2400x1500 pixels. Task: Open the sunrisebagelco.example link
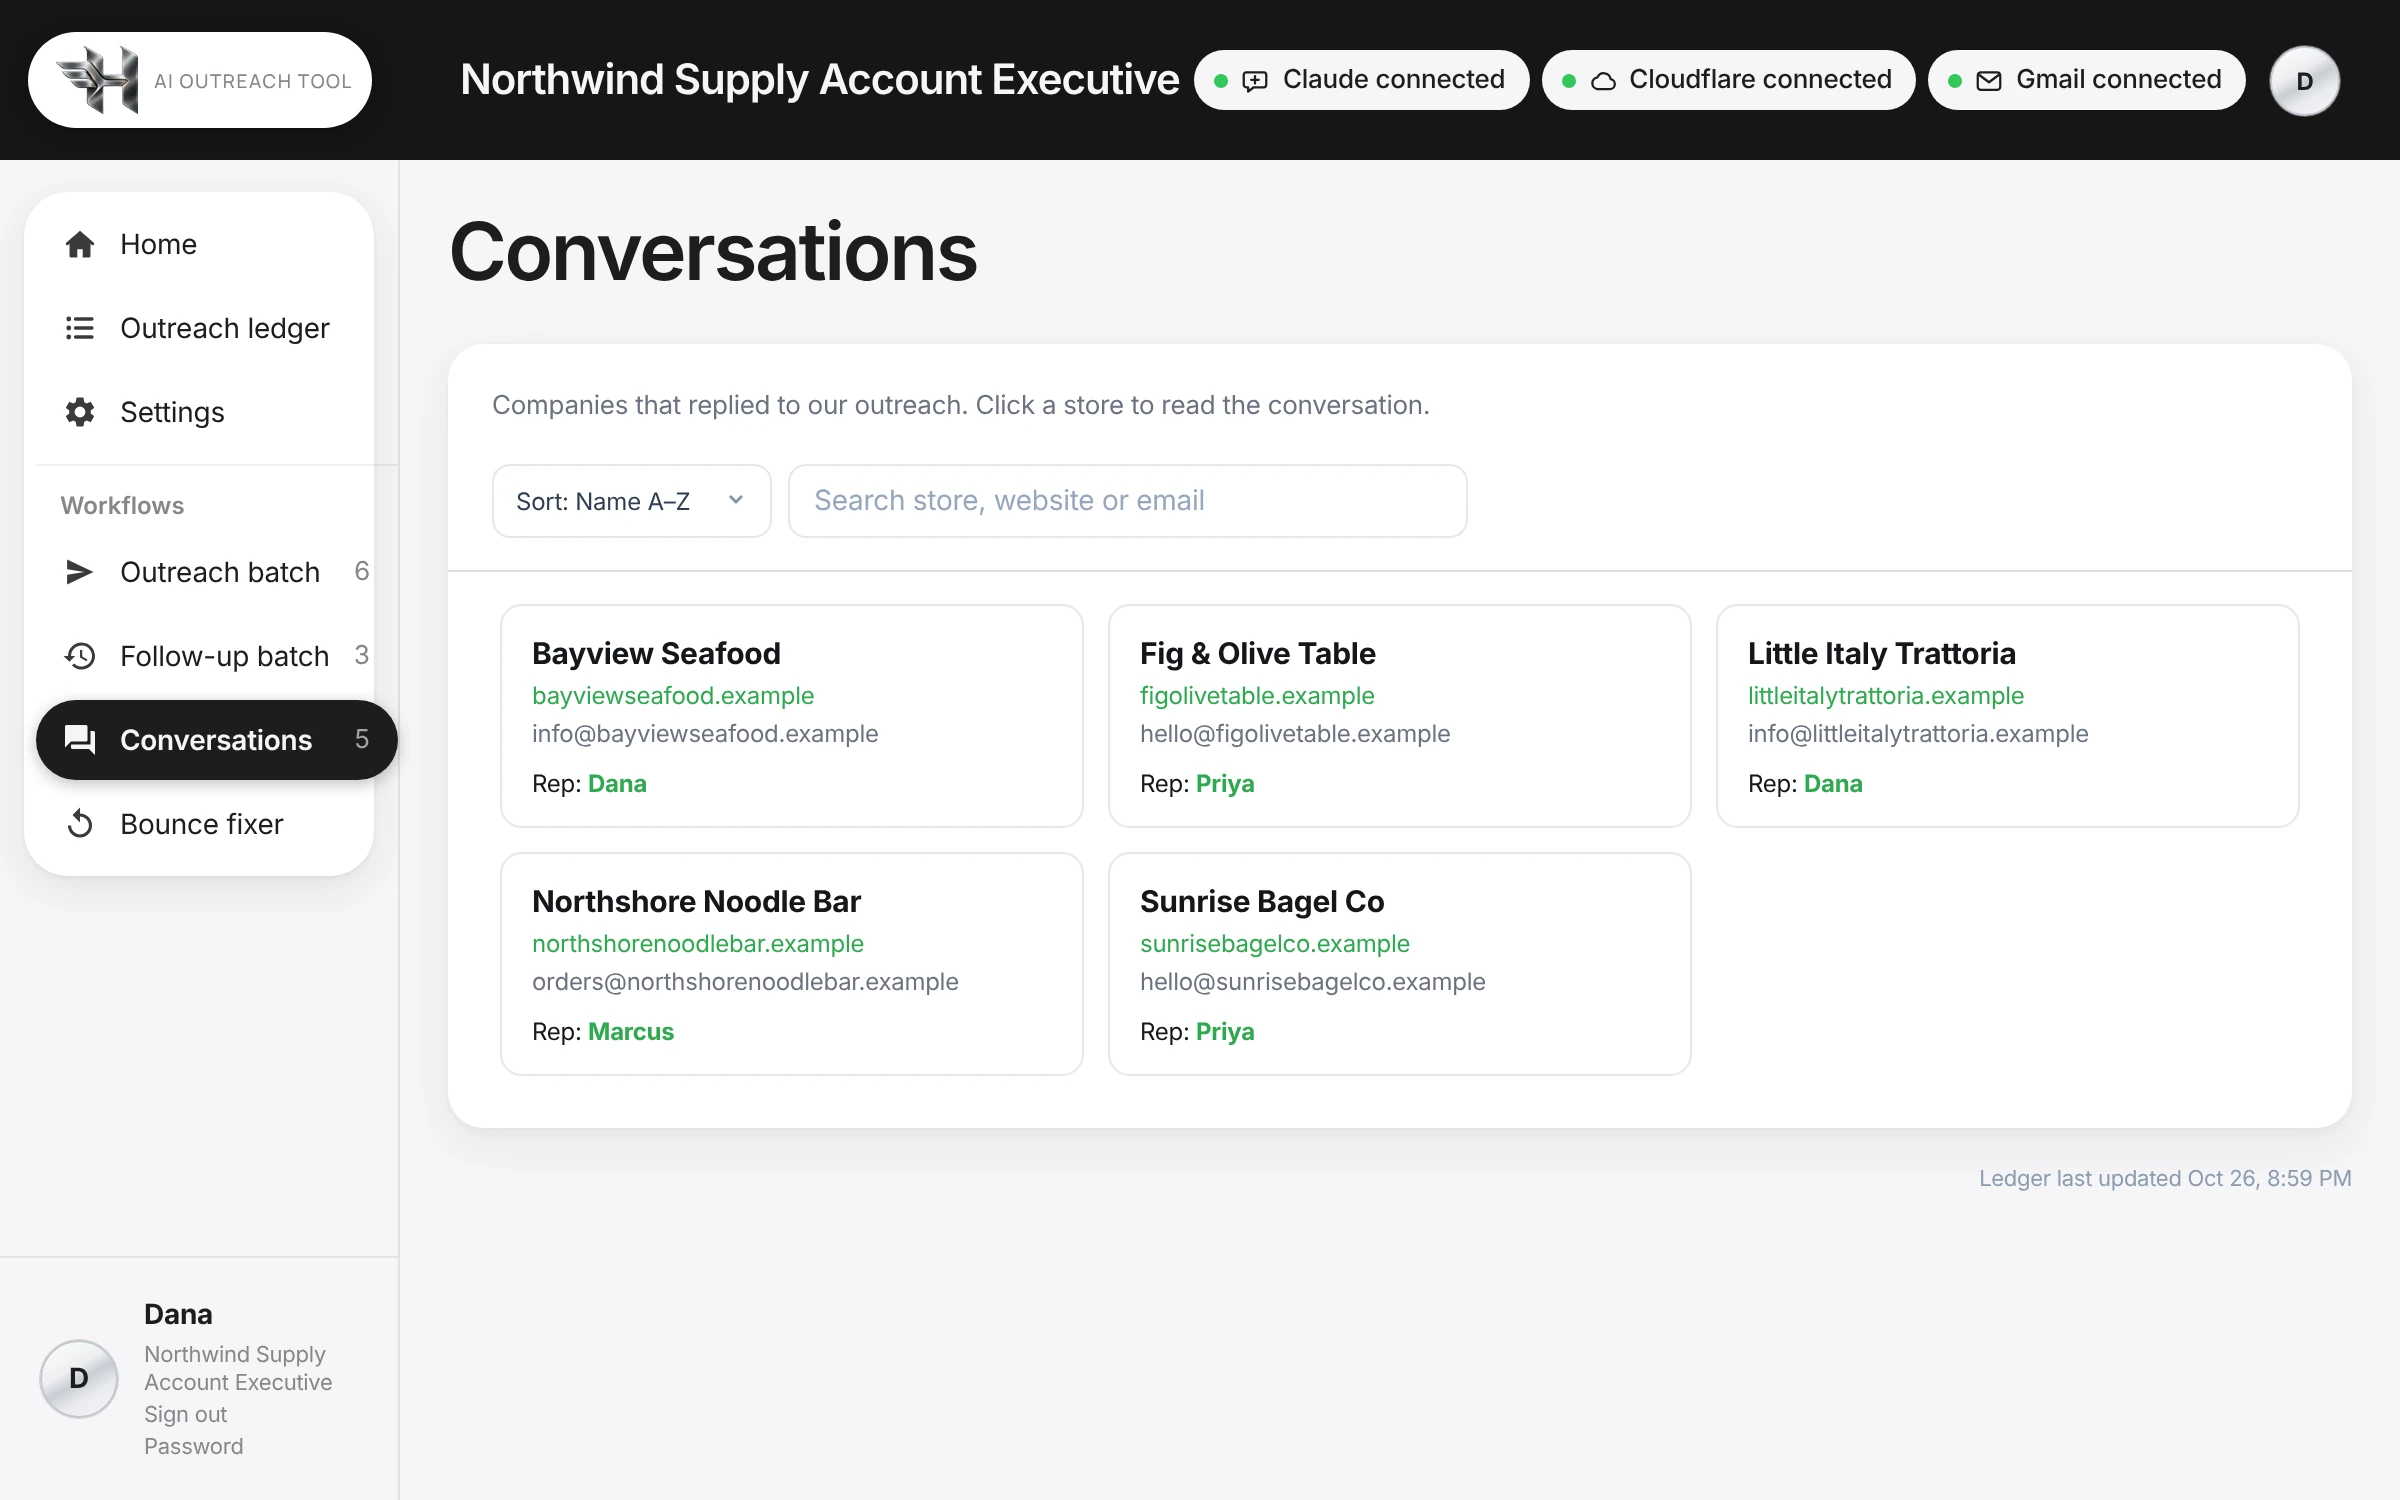(1275, 943)
